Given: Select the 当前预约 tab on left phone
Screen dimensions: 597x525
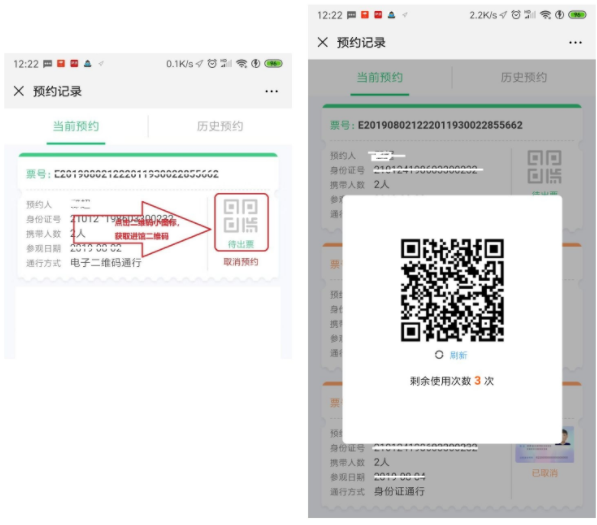Looking at the screenshot, I should tap(76, 126).
